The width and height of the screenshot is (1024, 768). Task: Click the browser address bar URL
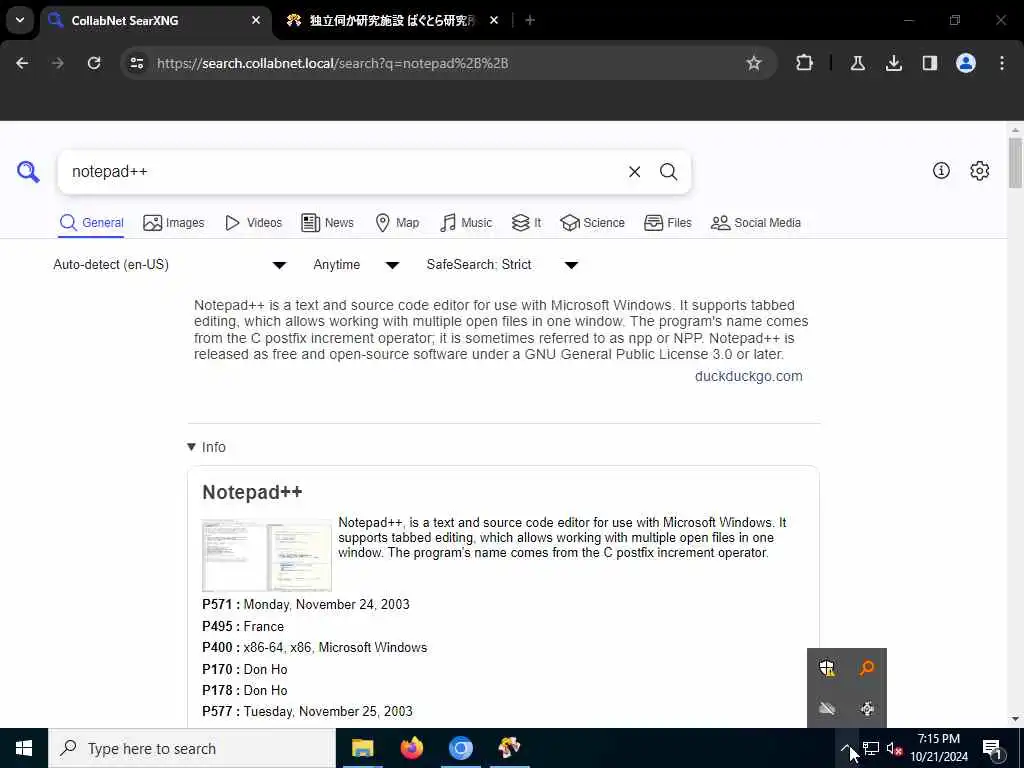pos(332,63)
